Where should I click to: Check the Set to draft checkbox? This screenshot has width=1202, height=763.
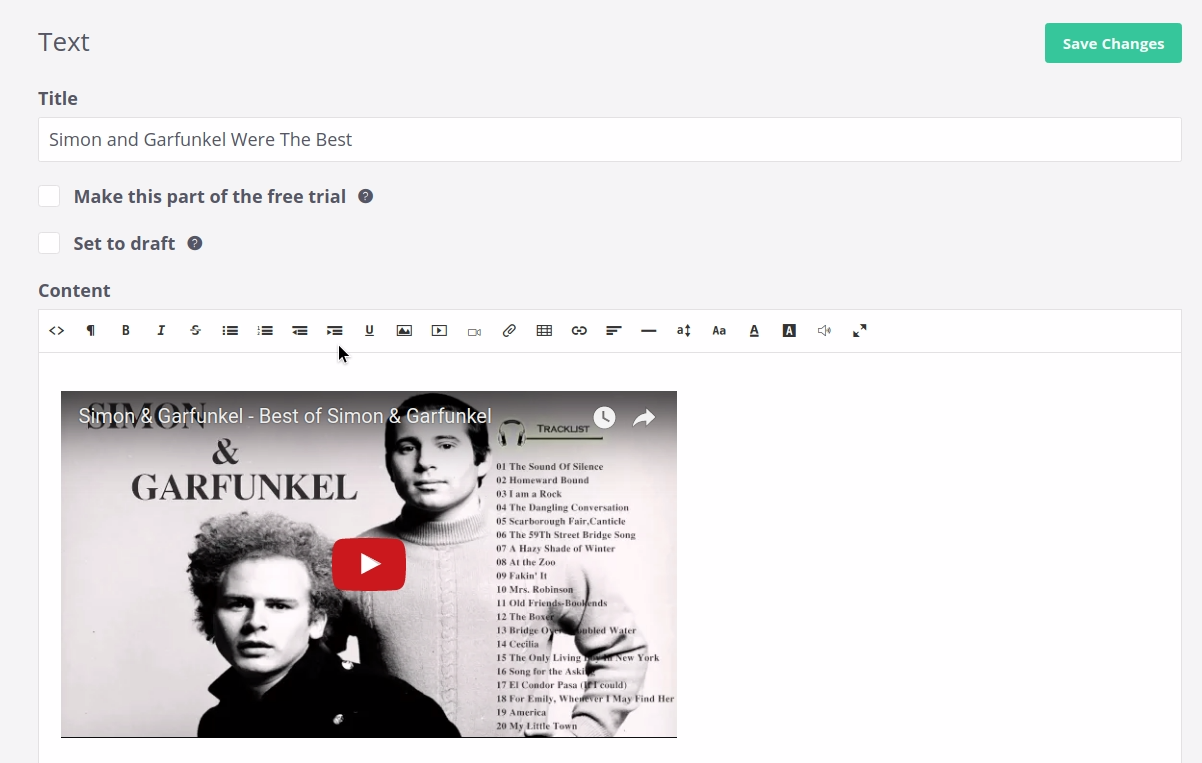tap(49, 243)
